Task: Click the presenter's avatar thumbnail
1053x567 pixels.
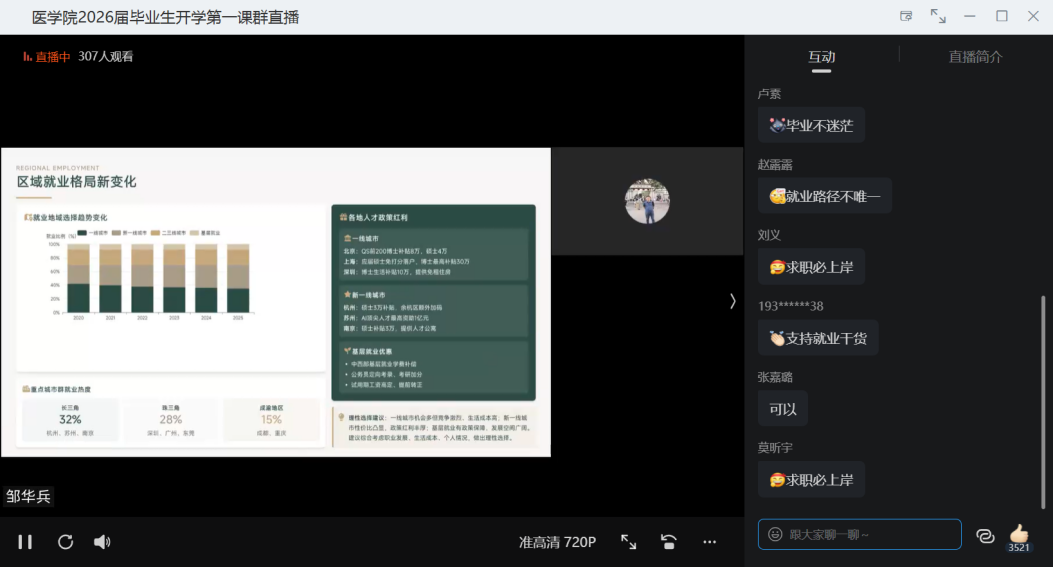Action: [x=647, y=201]
